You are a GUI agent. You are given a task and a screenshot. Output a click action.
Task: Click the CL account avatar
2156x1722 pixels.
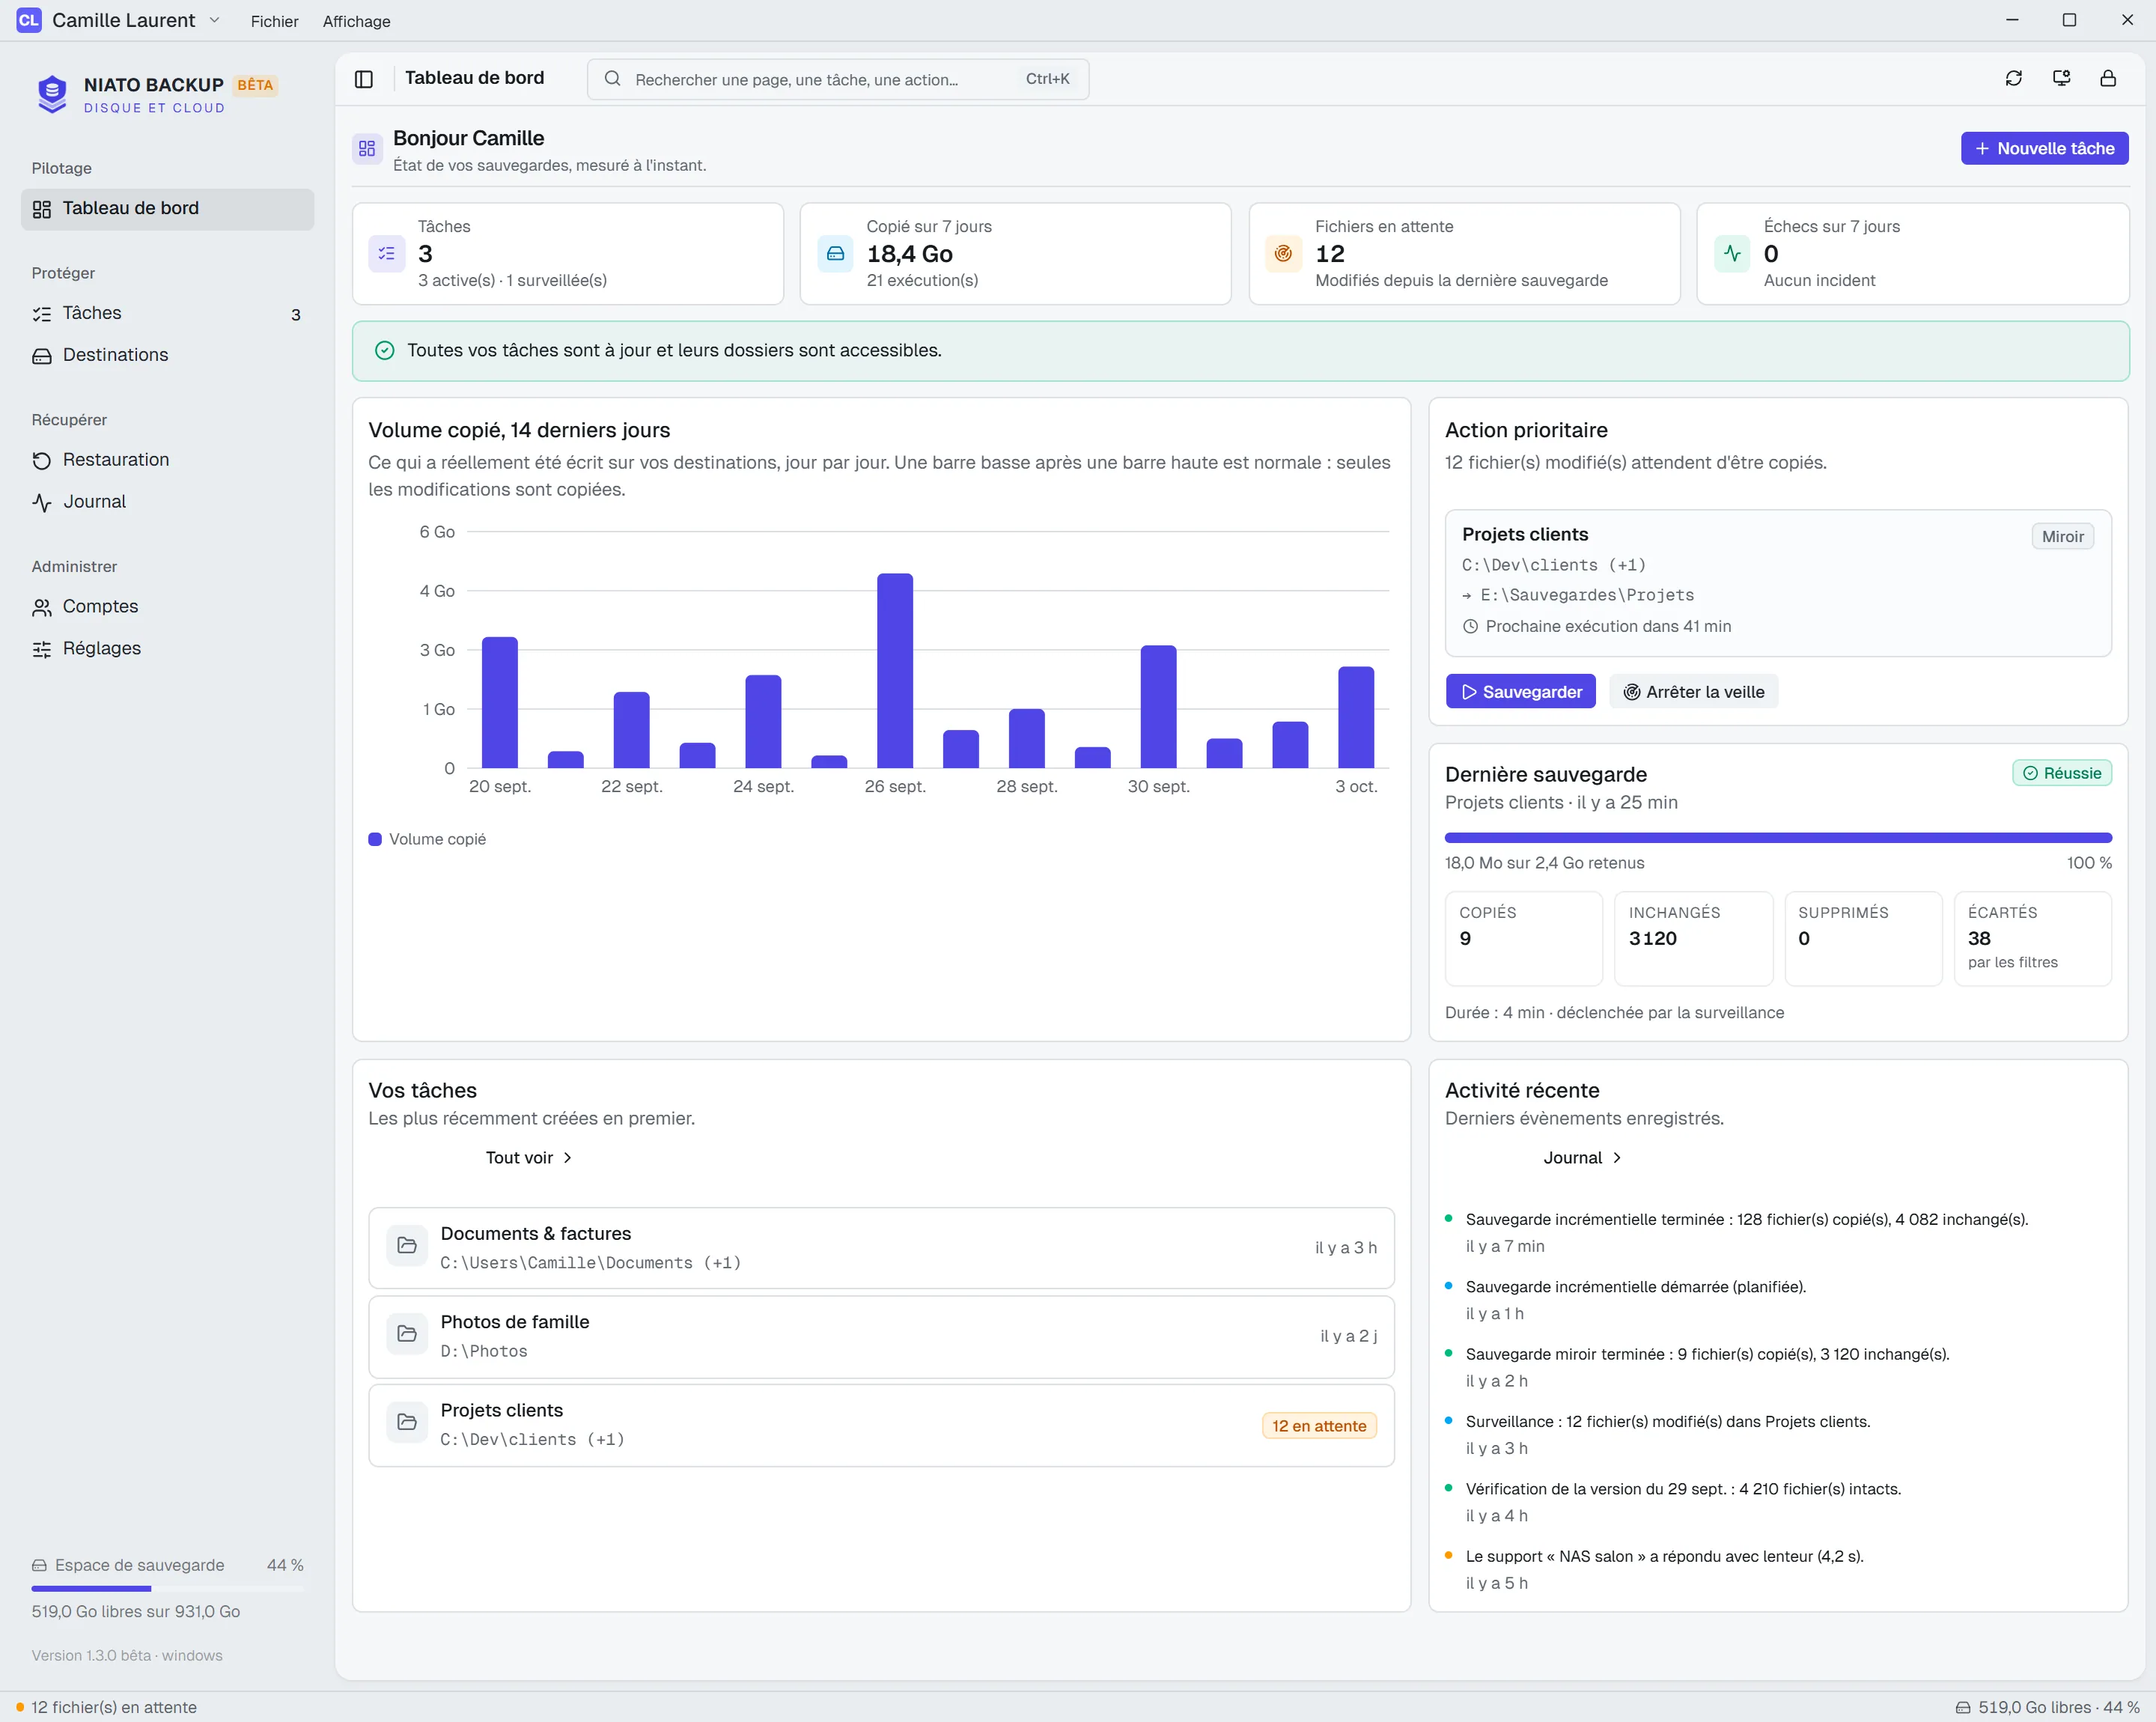29,20
